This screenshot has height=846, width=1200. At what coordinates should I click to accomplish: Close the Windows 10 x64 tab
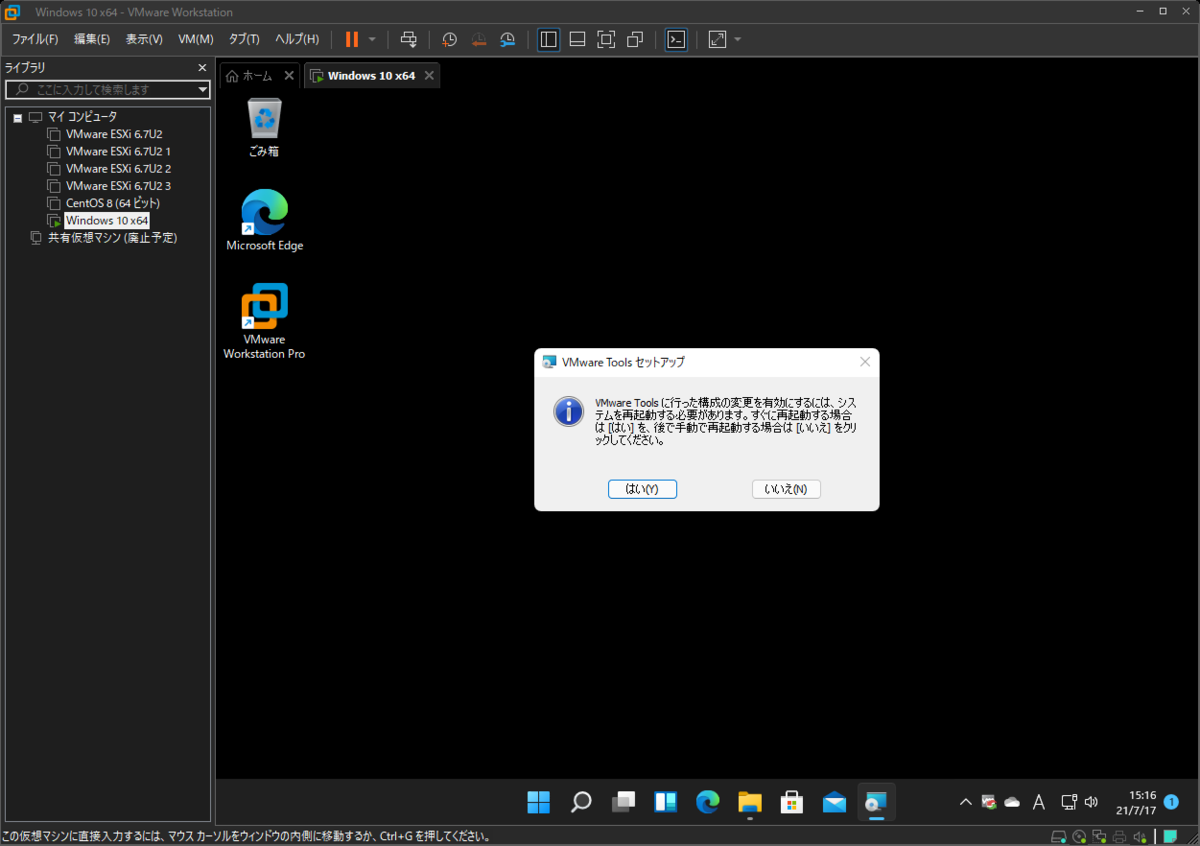pos(429,75)
